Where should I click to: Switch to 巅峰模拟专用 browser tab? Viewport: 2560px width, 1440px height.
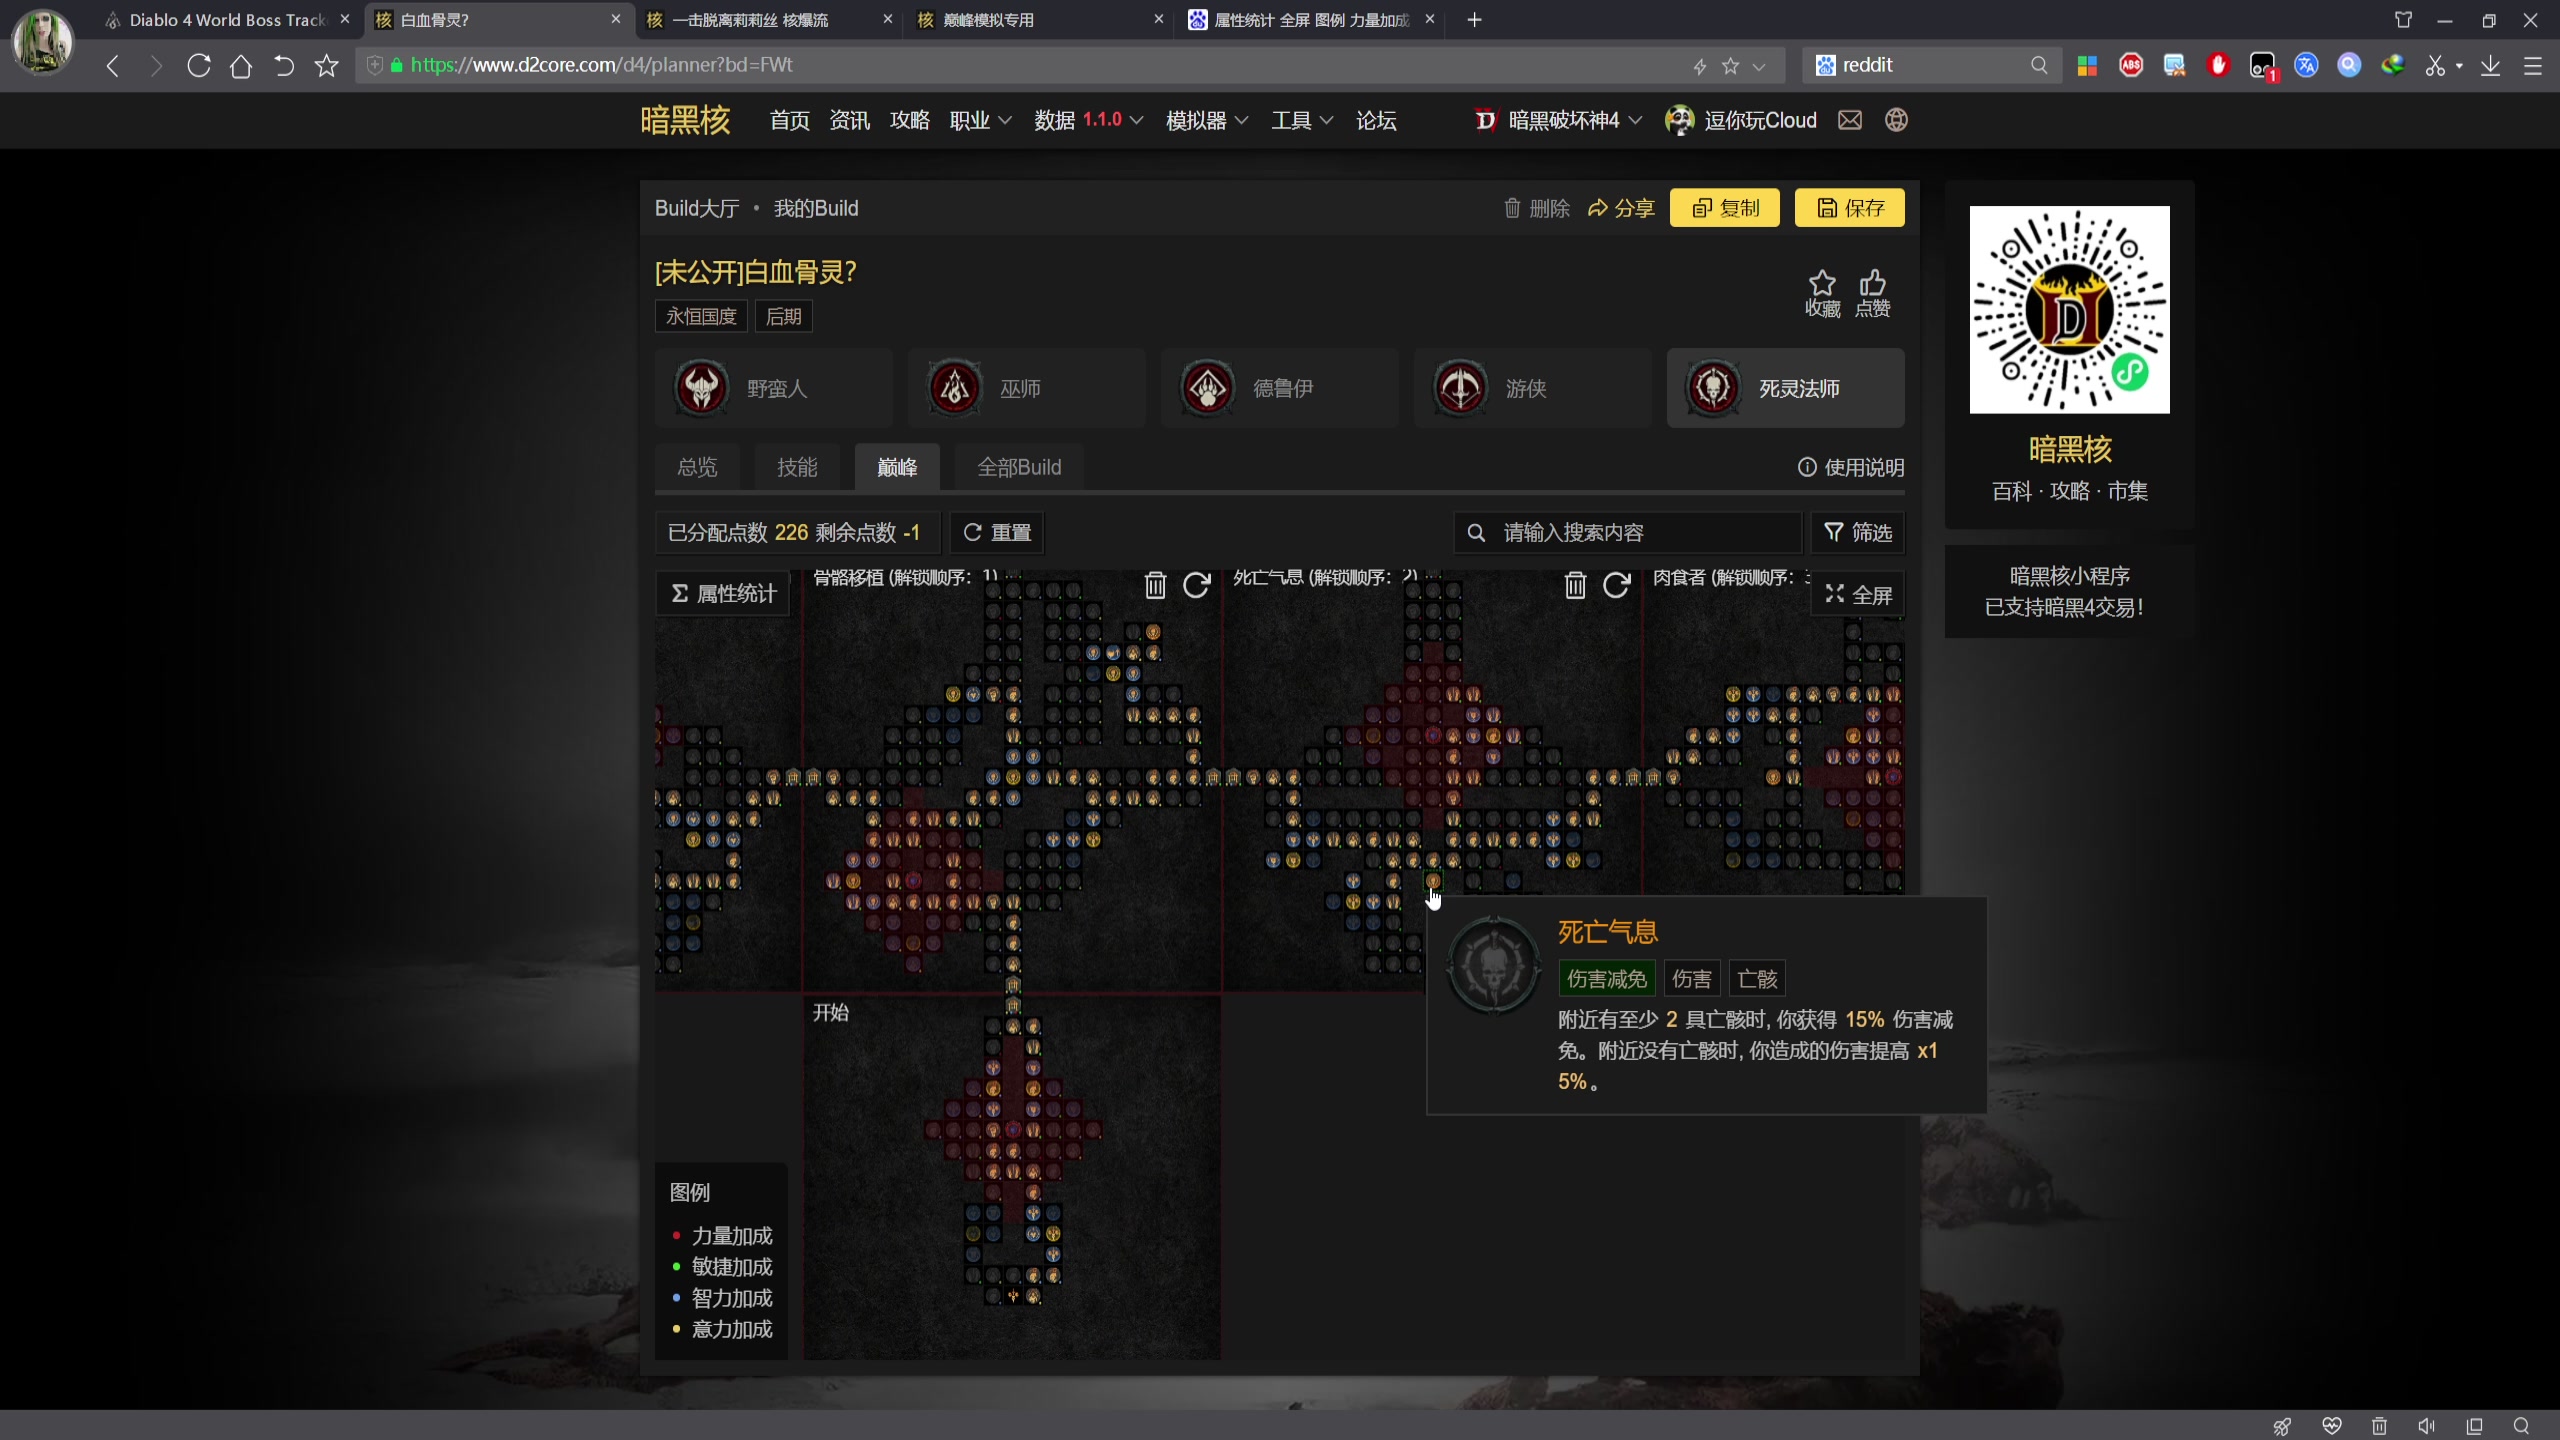[1040, 20]
